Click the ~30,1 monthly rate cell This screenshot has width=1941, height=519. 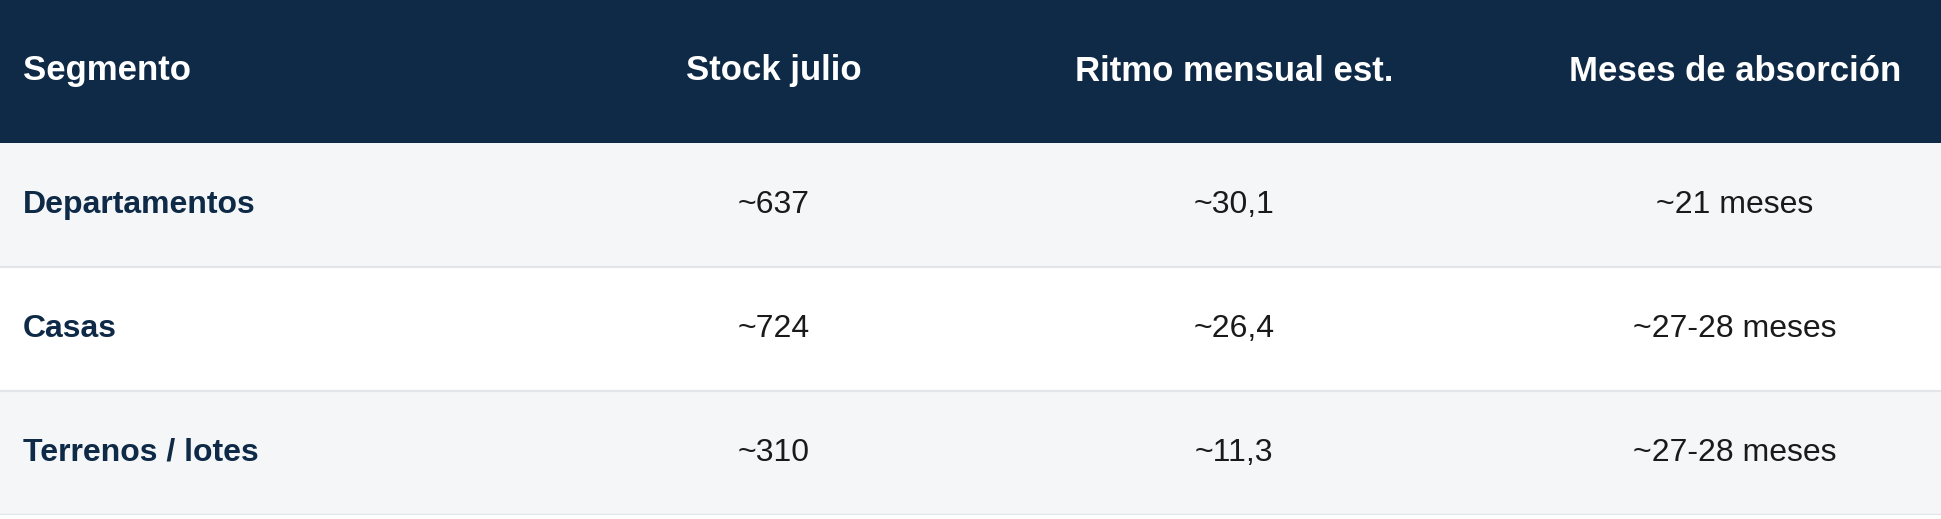coord(1234,202)
